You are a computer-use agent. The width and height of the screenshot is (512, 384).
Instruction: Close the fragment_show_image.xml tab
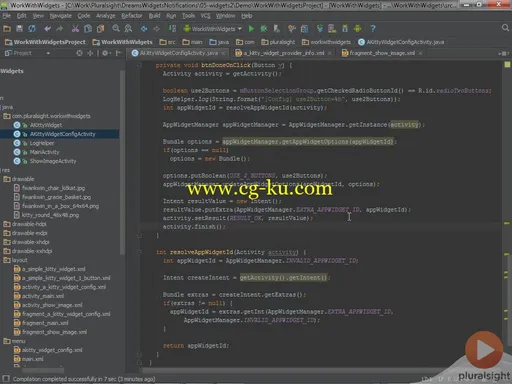tap(420, 53)
